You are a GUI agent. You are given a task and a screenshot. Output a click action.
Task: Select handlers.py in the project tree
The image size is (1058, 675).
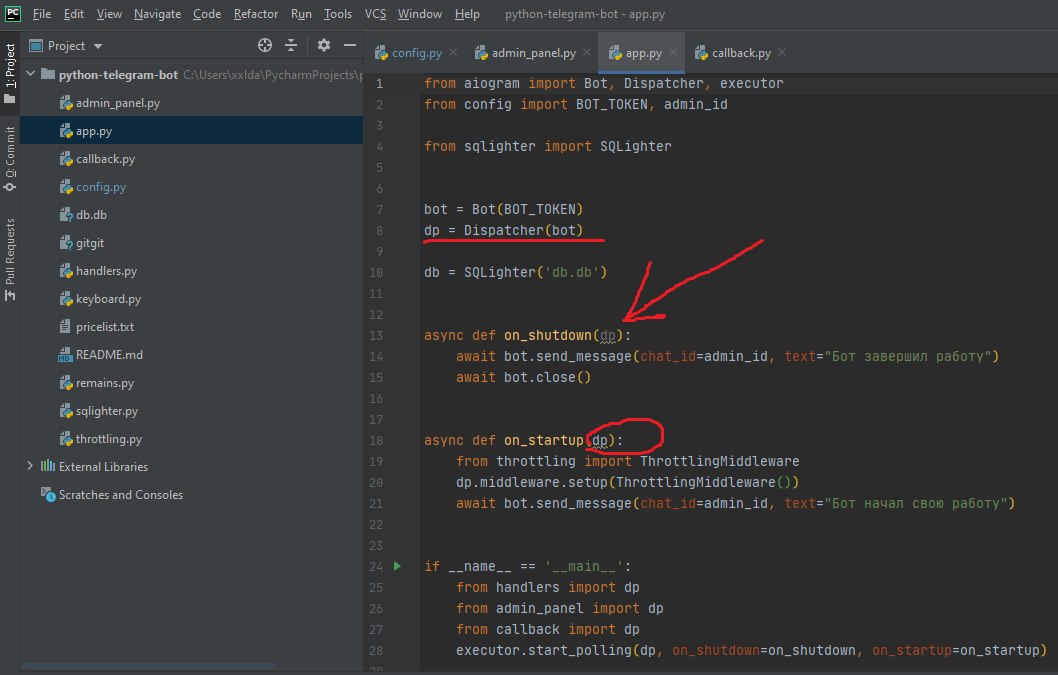click(x=106, y=271)
